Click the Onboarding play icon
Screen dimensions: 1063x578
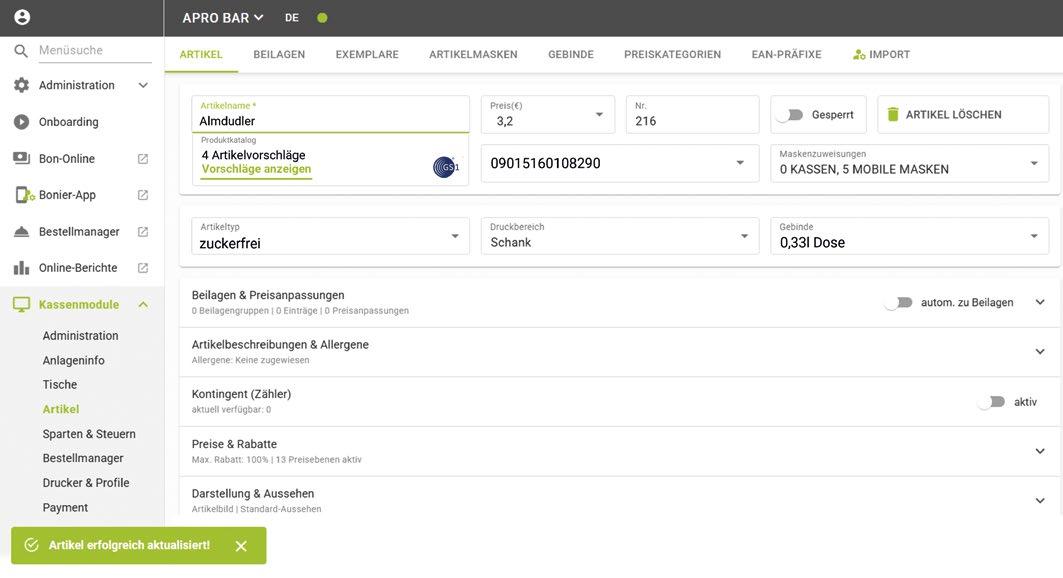tap(21, 122)
